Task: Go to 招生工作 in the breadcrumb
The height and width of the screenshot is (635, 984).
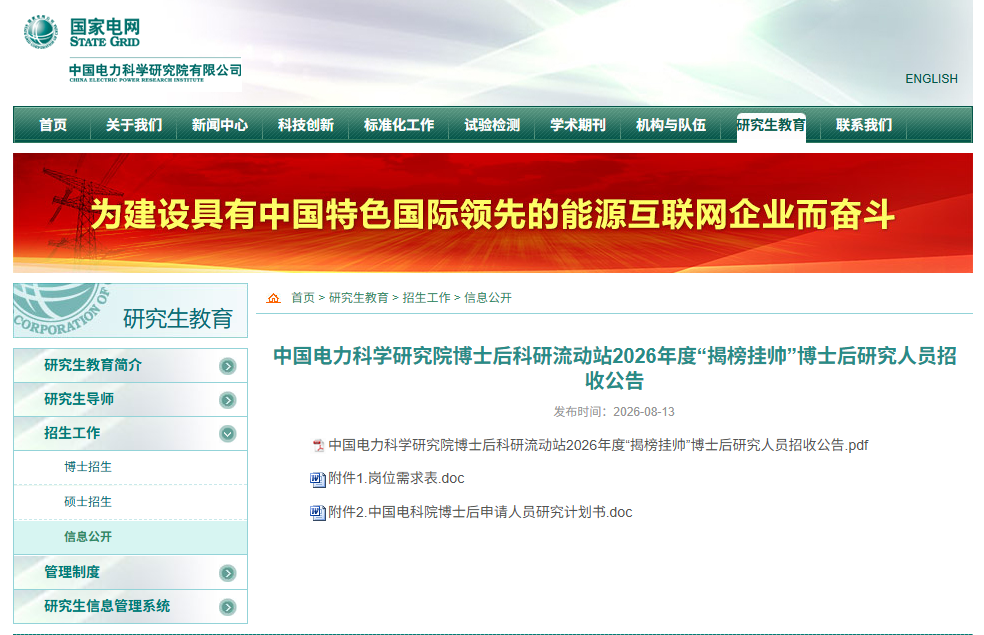Action: 426,298
